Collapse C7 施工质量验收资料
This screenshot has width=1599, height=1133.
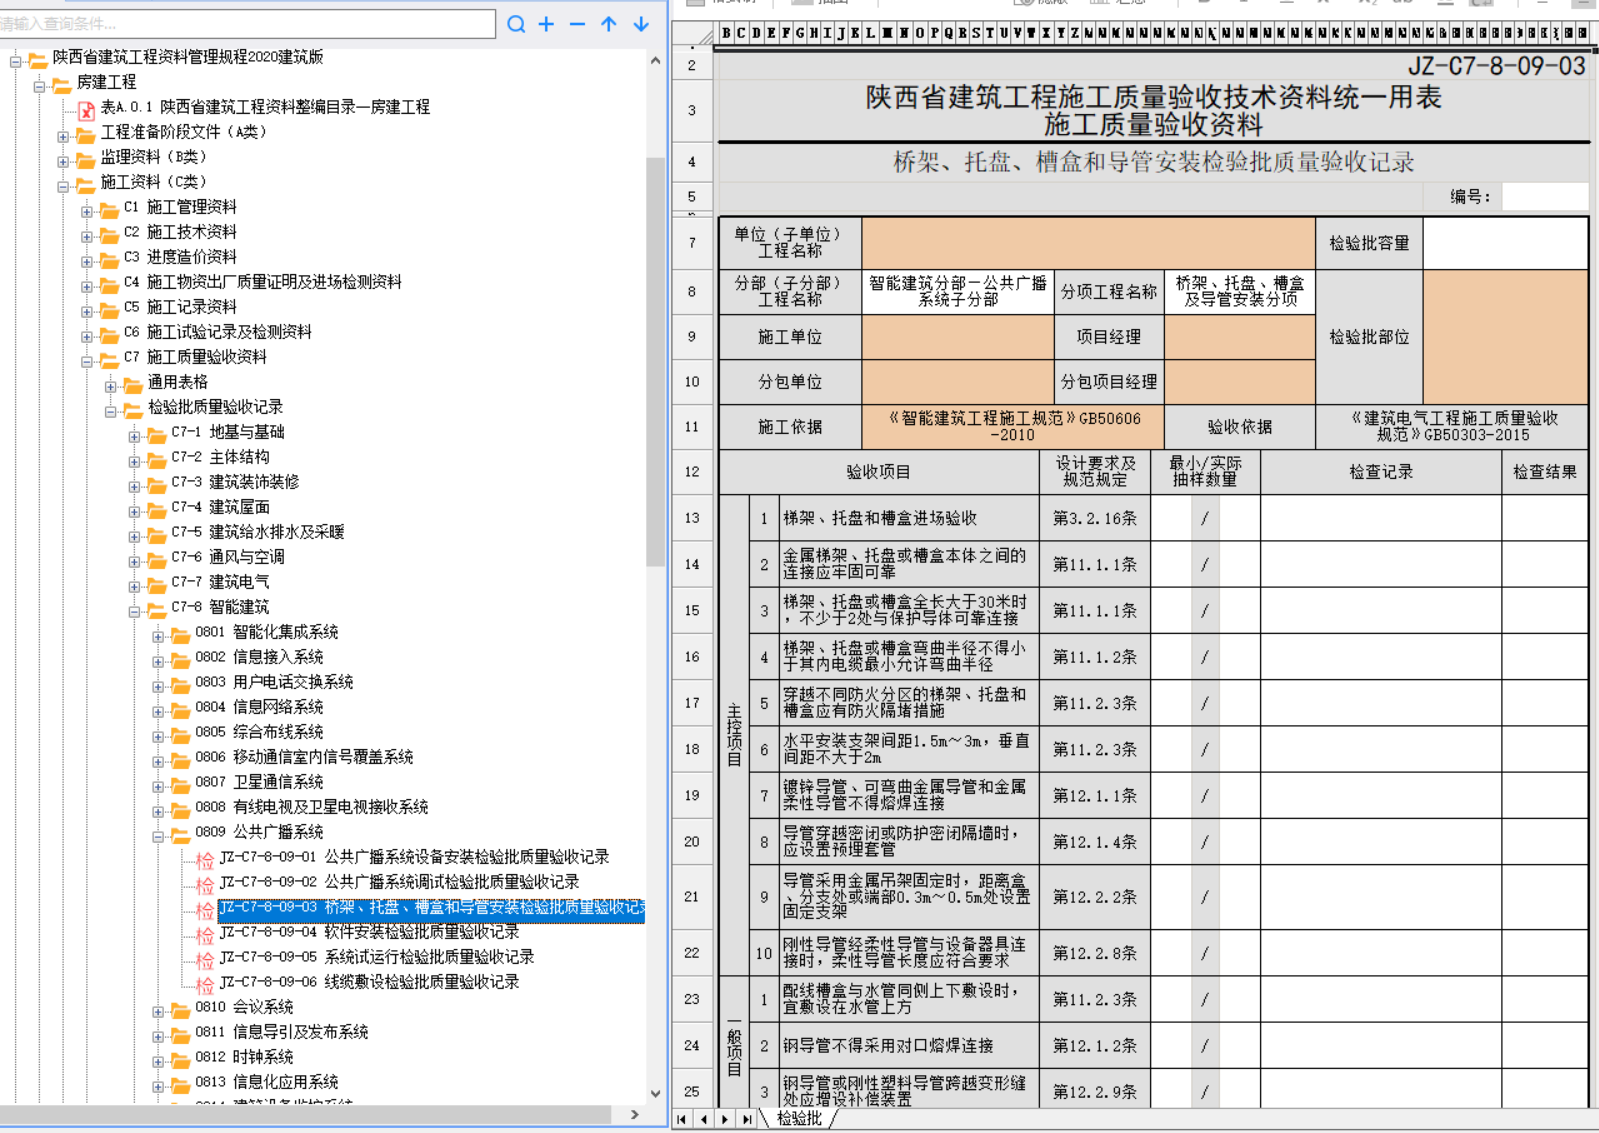(87, 361)
